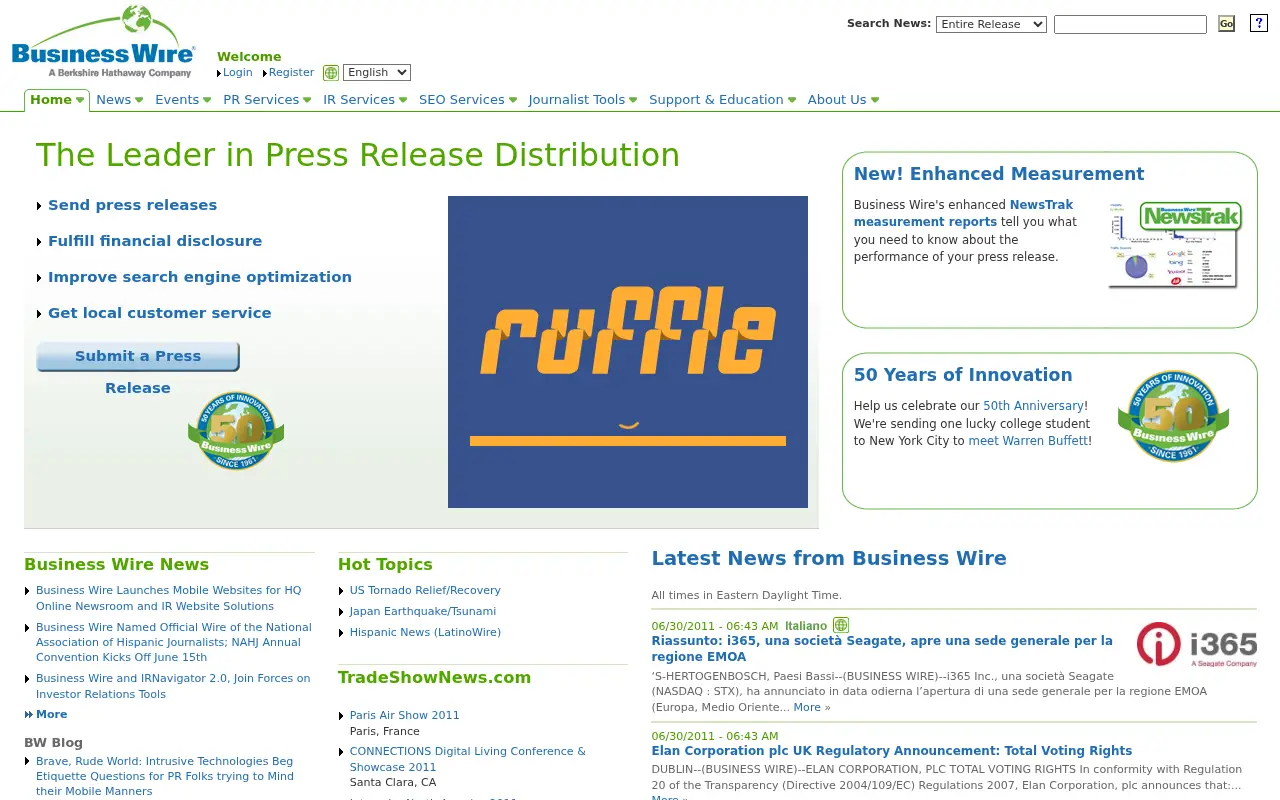Open the English language dropdown
Viewport: 1280px width, 800px height.
(x=377, y=72)
